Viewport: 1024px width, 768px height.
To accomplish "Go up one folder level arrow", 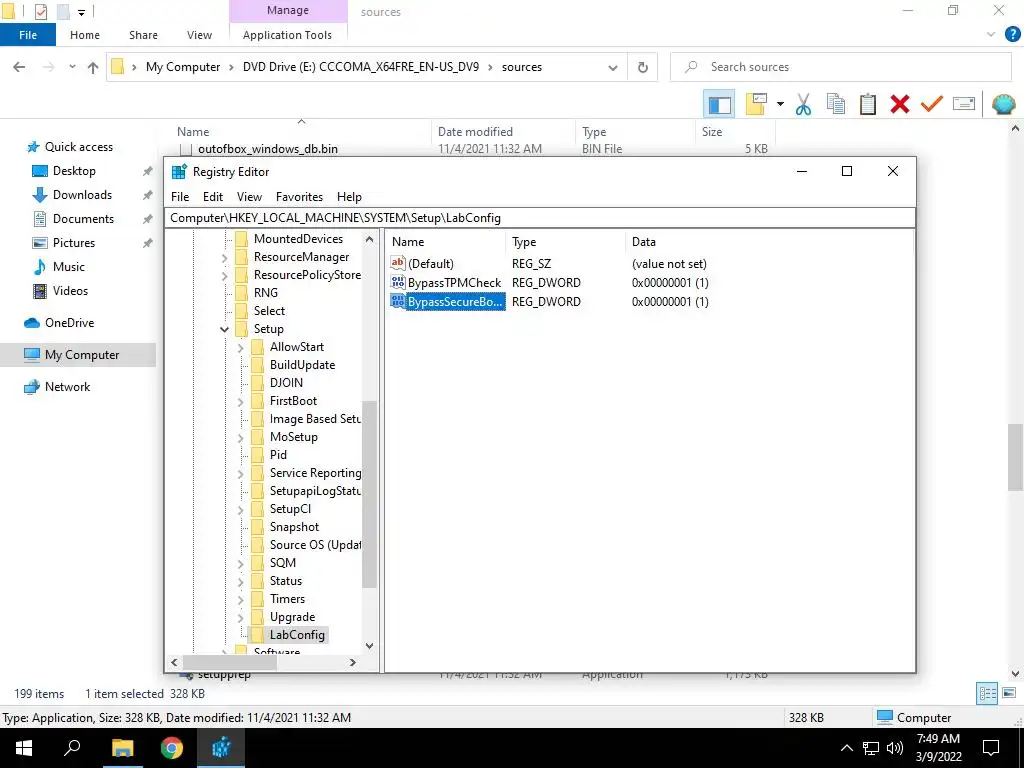I will coord(93,67).
